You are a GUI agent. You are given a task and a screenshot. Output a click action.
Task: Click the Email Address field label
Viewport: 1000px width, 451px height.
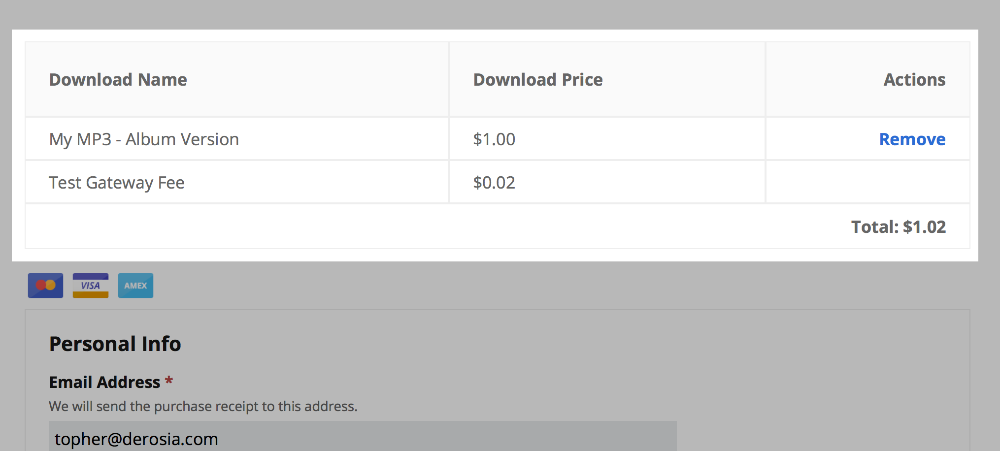tap(104, 382)
